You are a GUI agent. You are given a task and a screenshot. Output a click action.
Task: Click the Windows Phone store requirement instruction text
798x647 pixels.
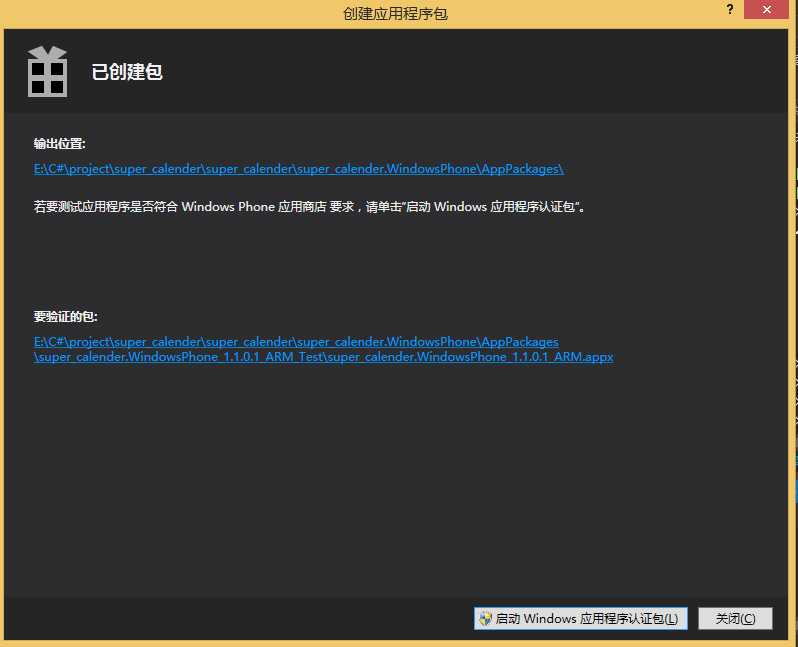[x=309, y=207]
